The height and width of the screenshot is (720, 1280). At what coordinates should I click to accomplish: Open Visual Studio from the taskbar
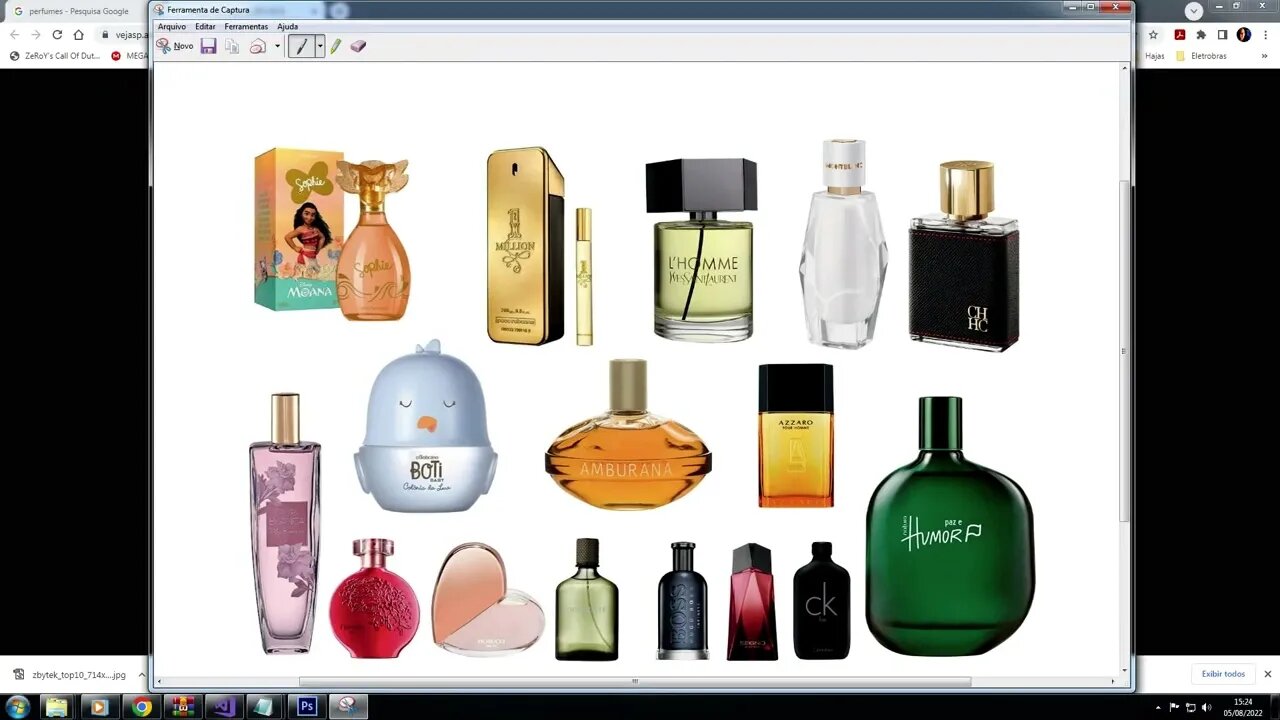[x=223, y=707]
